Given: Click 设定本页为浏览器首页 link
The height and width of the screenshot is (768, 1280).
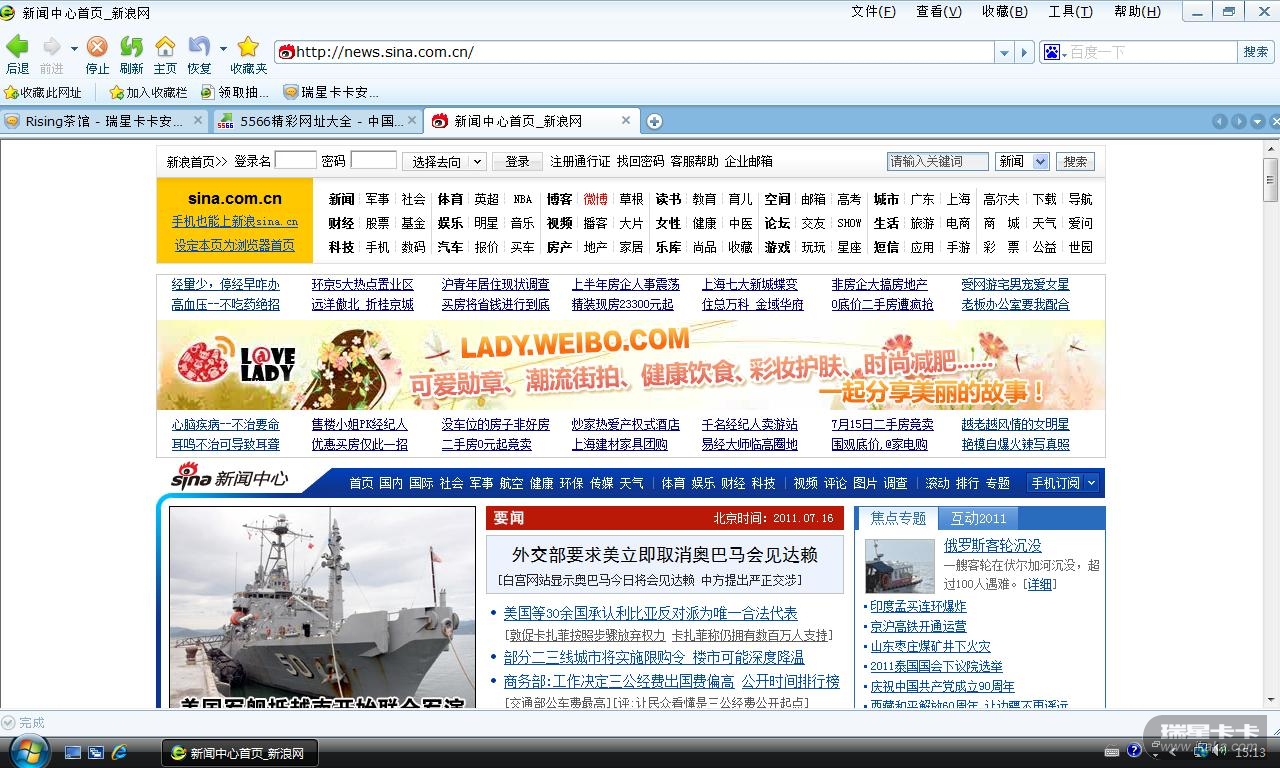Looking at the screenshot, I should (x=235, y=245).
